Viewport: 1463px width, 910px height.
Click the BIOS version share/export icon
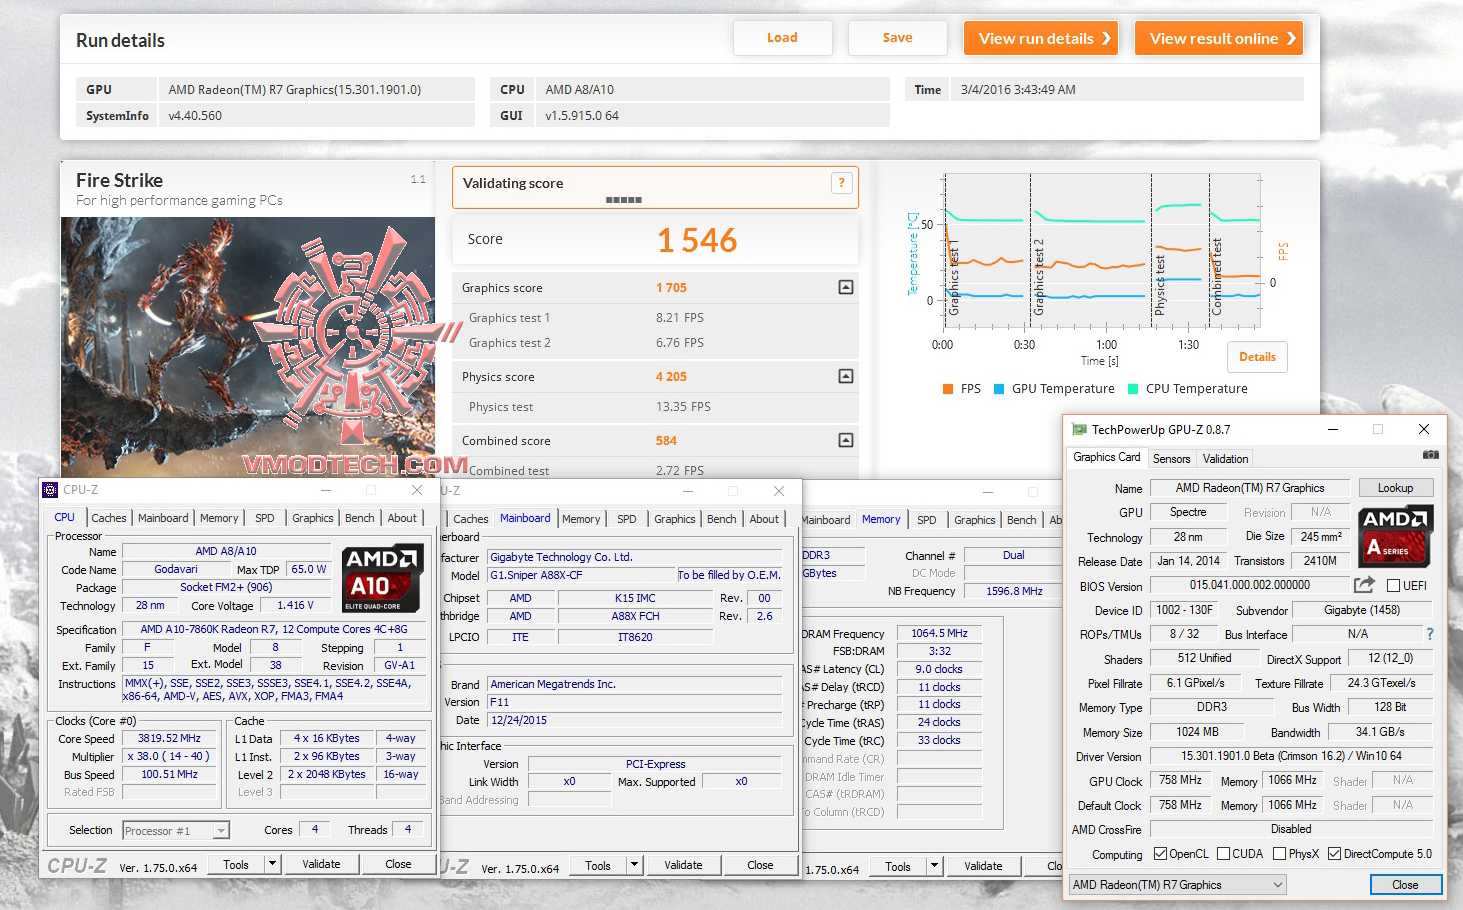coord(1364,585)
